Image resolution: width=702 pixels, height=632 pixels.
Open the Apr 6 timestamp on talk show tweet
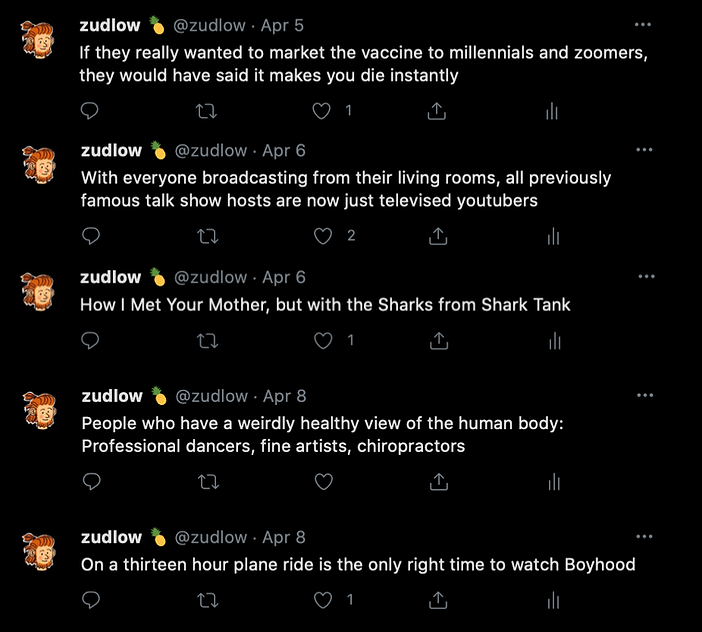click(284, 151)
